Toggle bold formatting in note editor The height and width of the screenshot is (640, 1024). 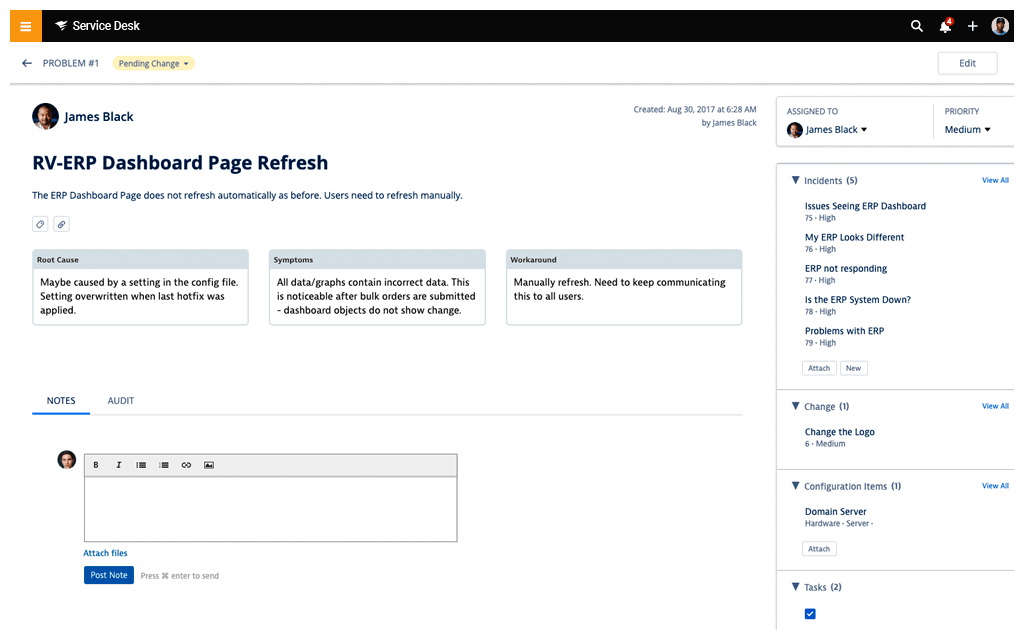[x=96, y=465]
